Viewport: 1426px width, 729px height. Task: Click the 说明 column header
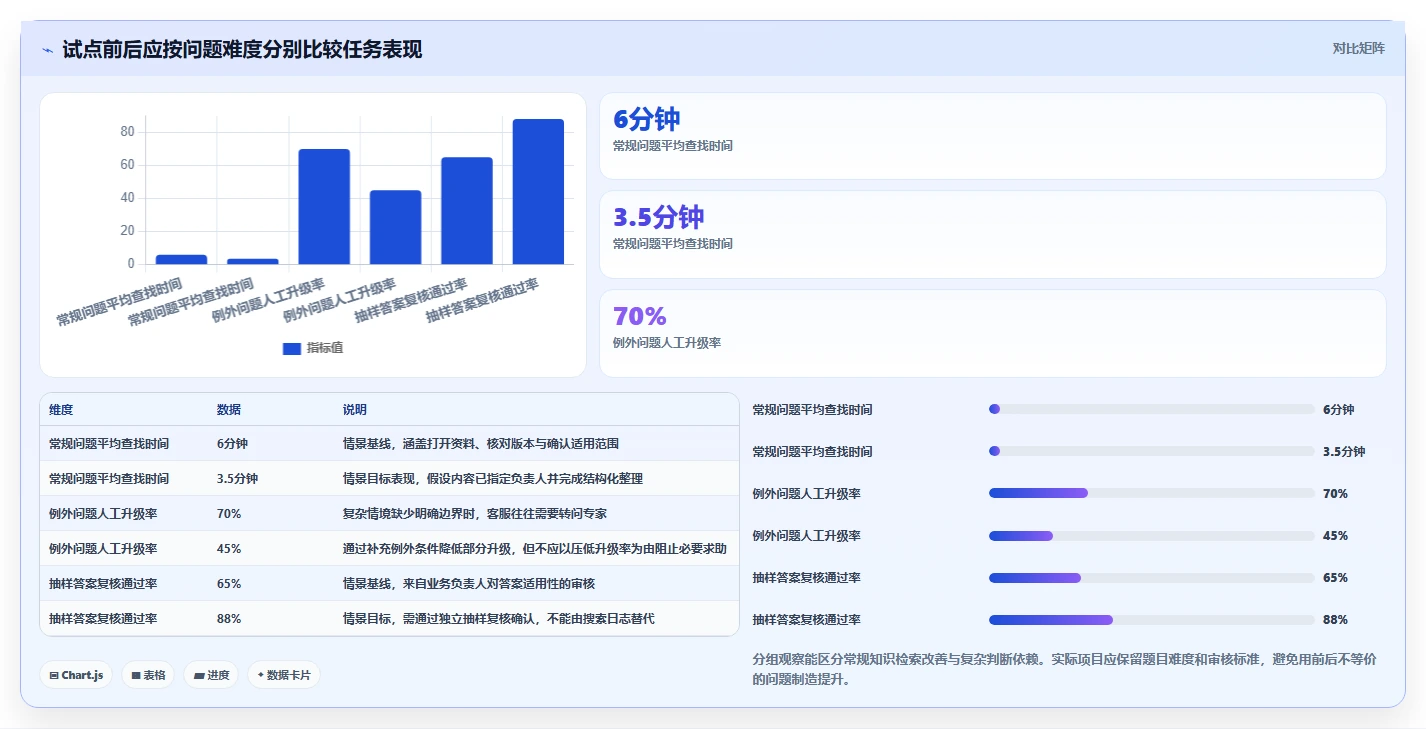[355, 409]
